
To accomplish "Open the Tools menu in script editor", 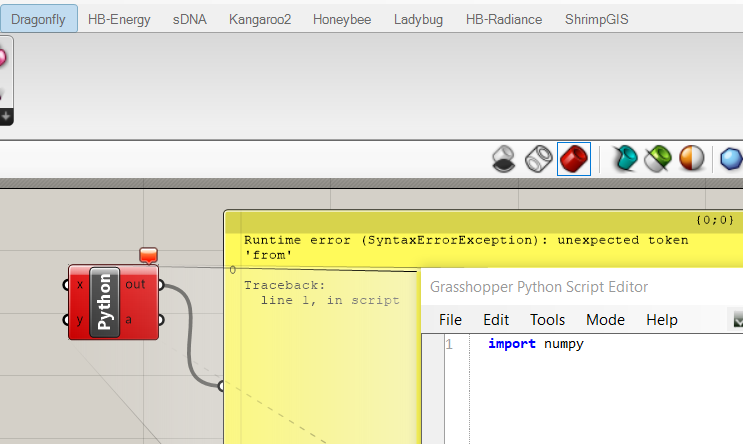I will coord(547,320).
